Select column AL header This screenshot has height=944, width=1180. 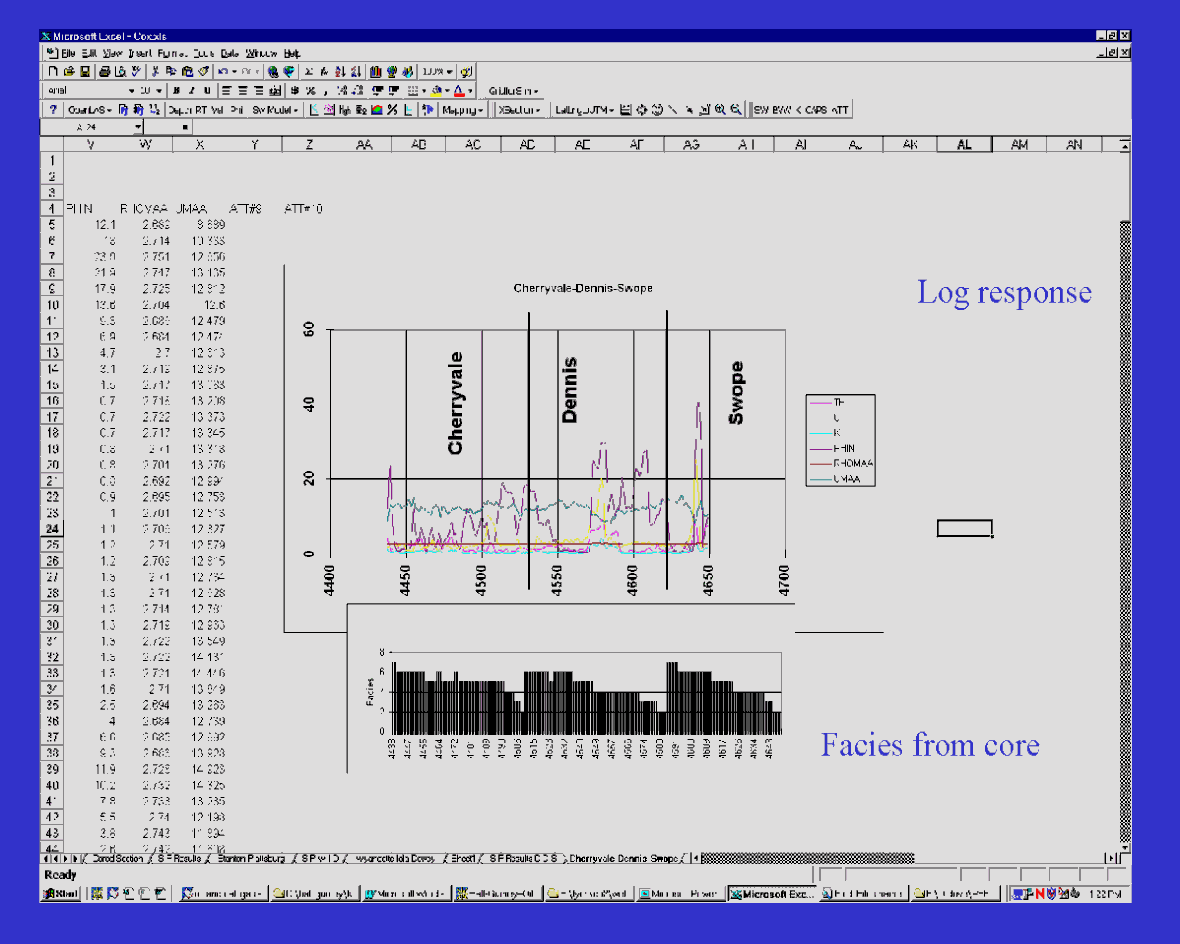pos(964,145)
